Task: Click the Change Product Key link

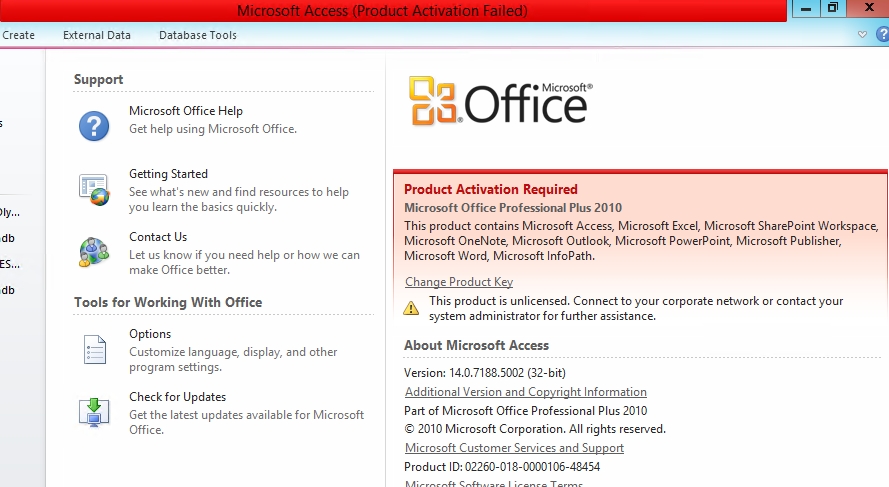Action: pos(459,282)
